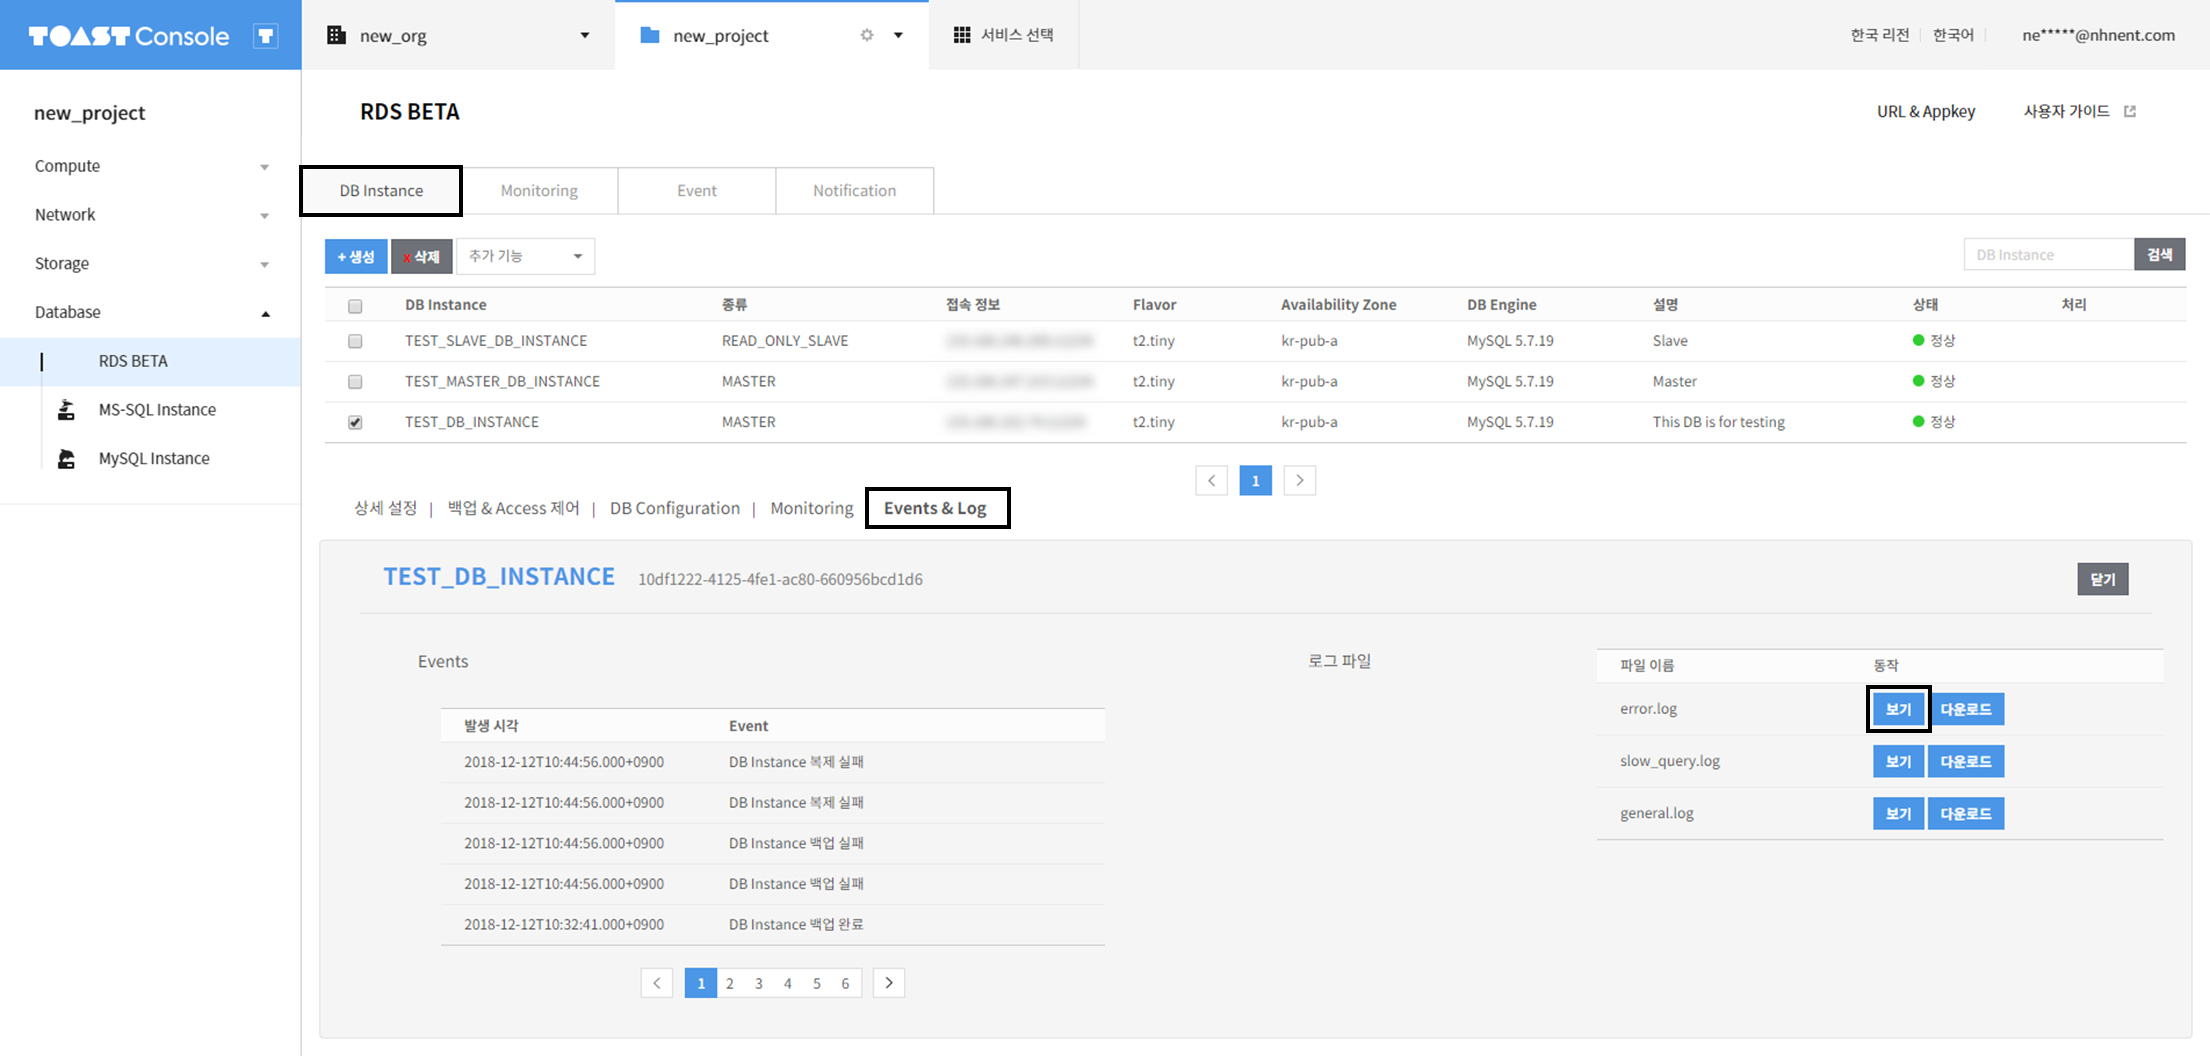Select the 한국어 language option
2210x1056 pixels.
click(x=1953, y=35)
